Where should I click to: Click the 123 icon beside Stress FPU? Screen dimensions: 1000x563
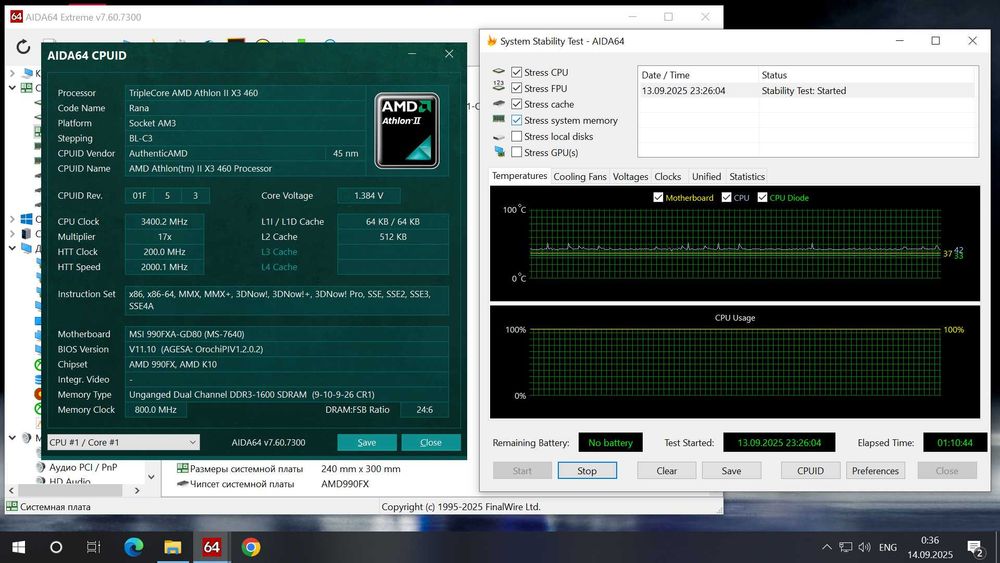point(499,87)
